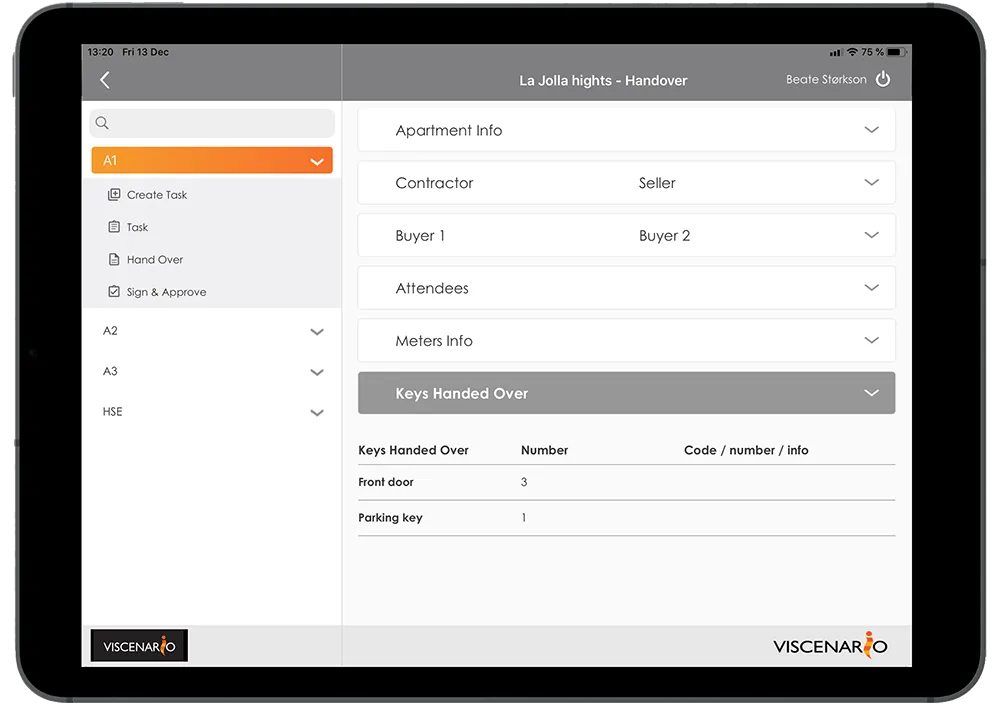Open the Task menu item
Viewport: 1000px width, 705px height.
137,227
